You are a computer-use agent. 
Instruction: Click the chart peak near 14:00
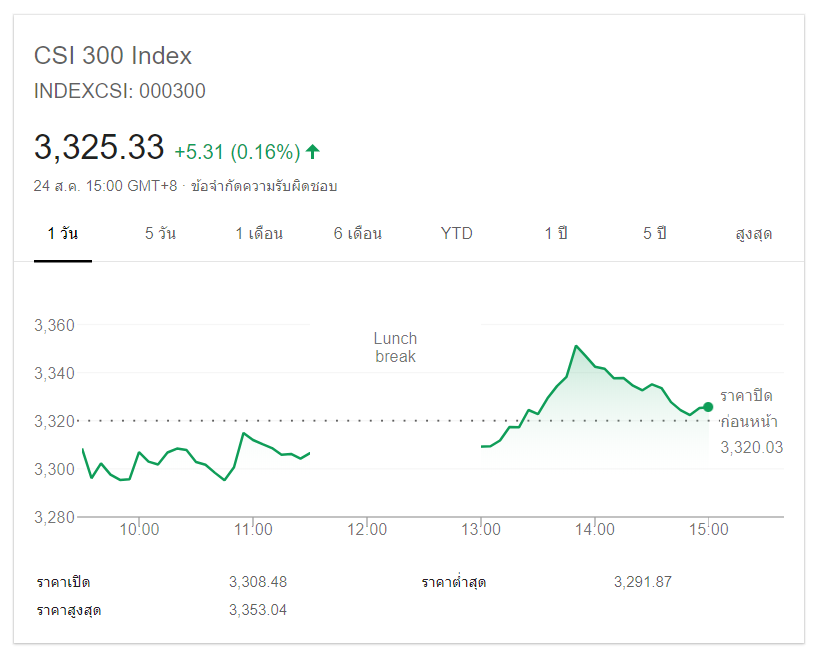577,346
